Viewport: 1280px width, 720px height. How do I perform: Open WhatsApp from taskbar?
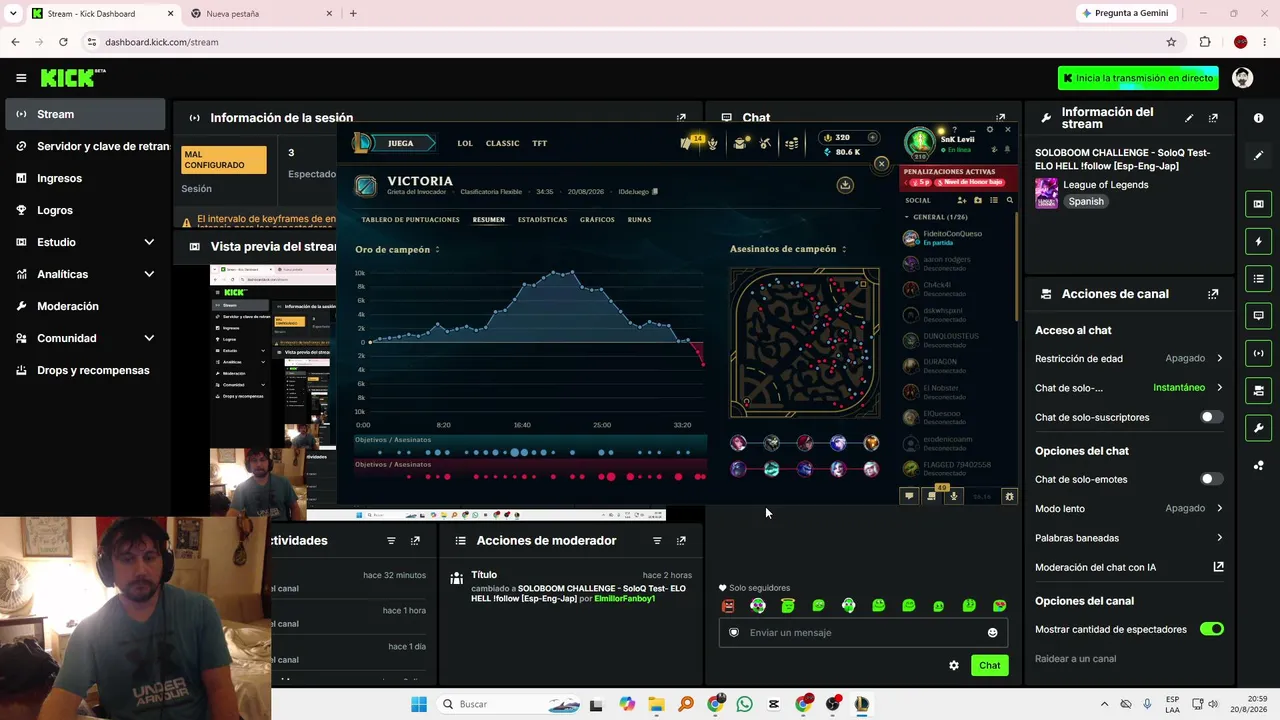tap(744, 704)
